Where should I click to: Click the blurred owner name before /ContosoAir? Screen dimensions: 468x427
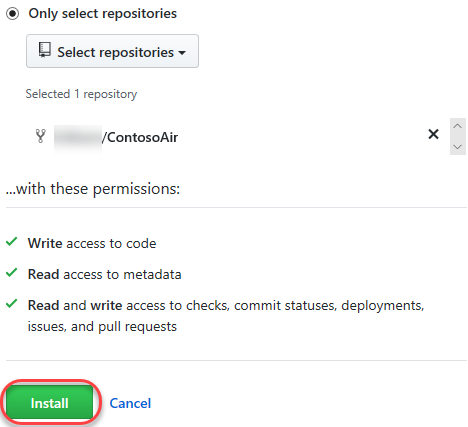pos(78,138)
